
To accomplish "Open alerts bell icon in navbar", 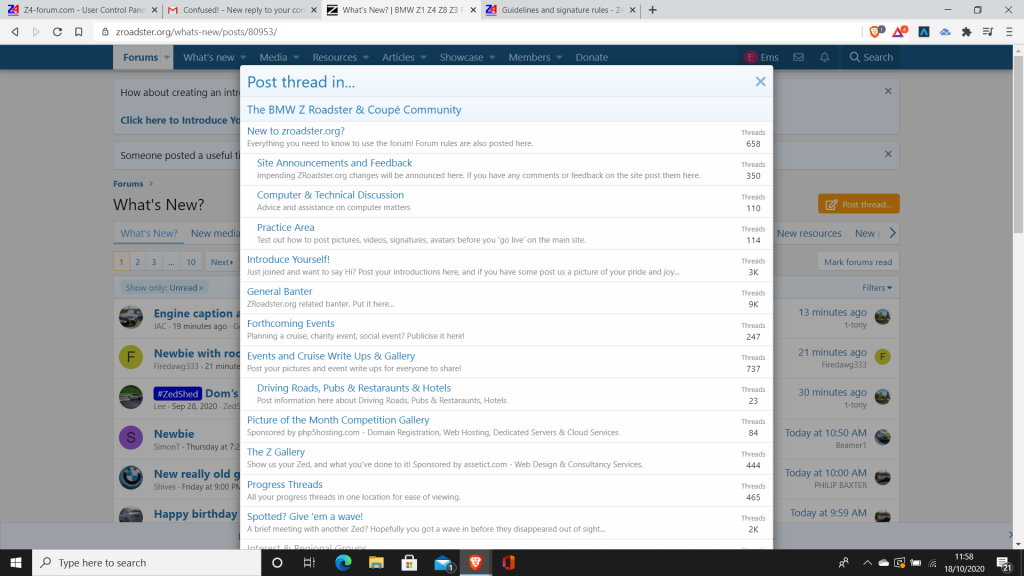I will click(824, 57).
